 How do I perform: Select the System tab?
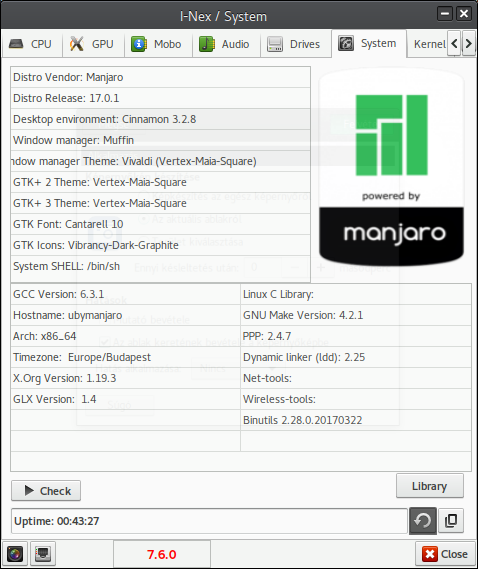[369, 44]
